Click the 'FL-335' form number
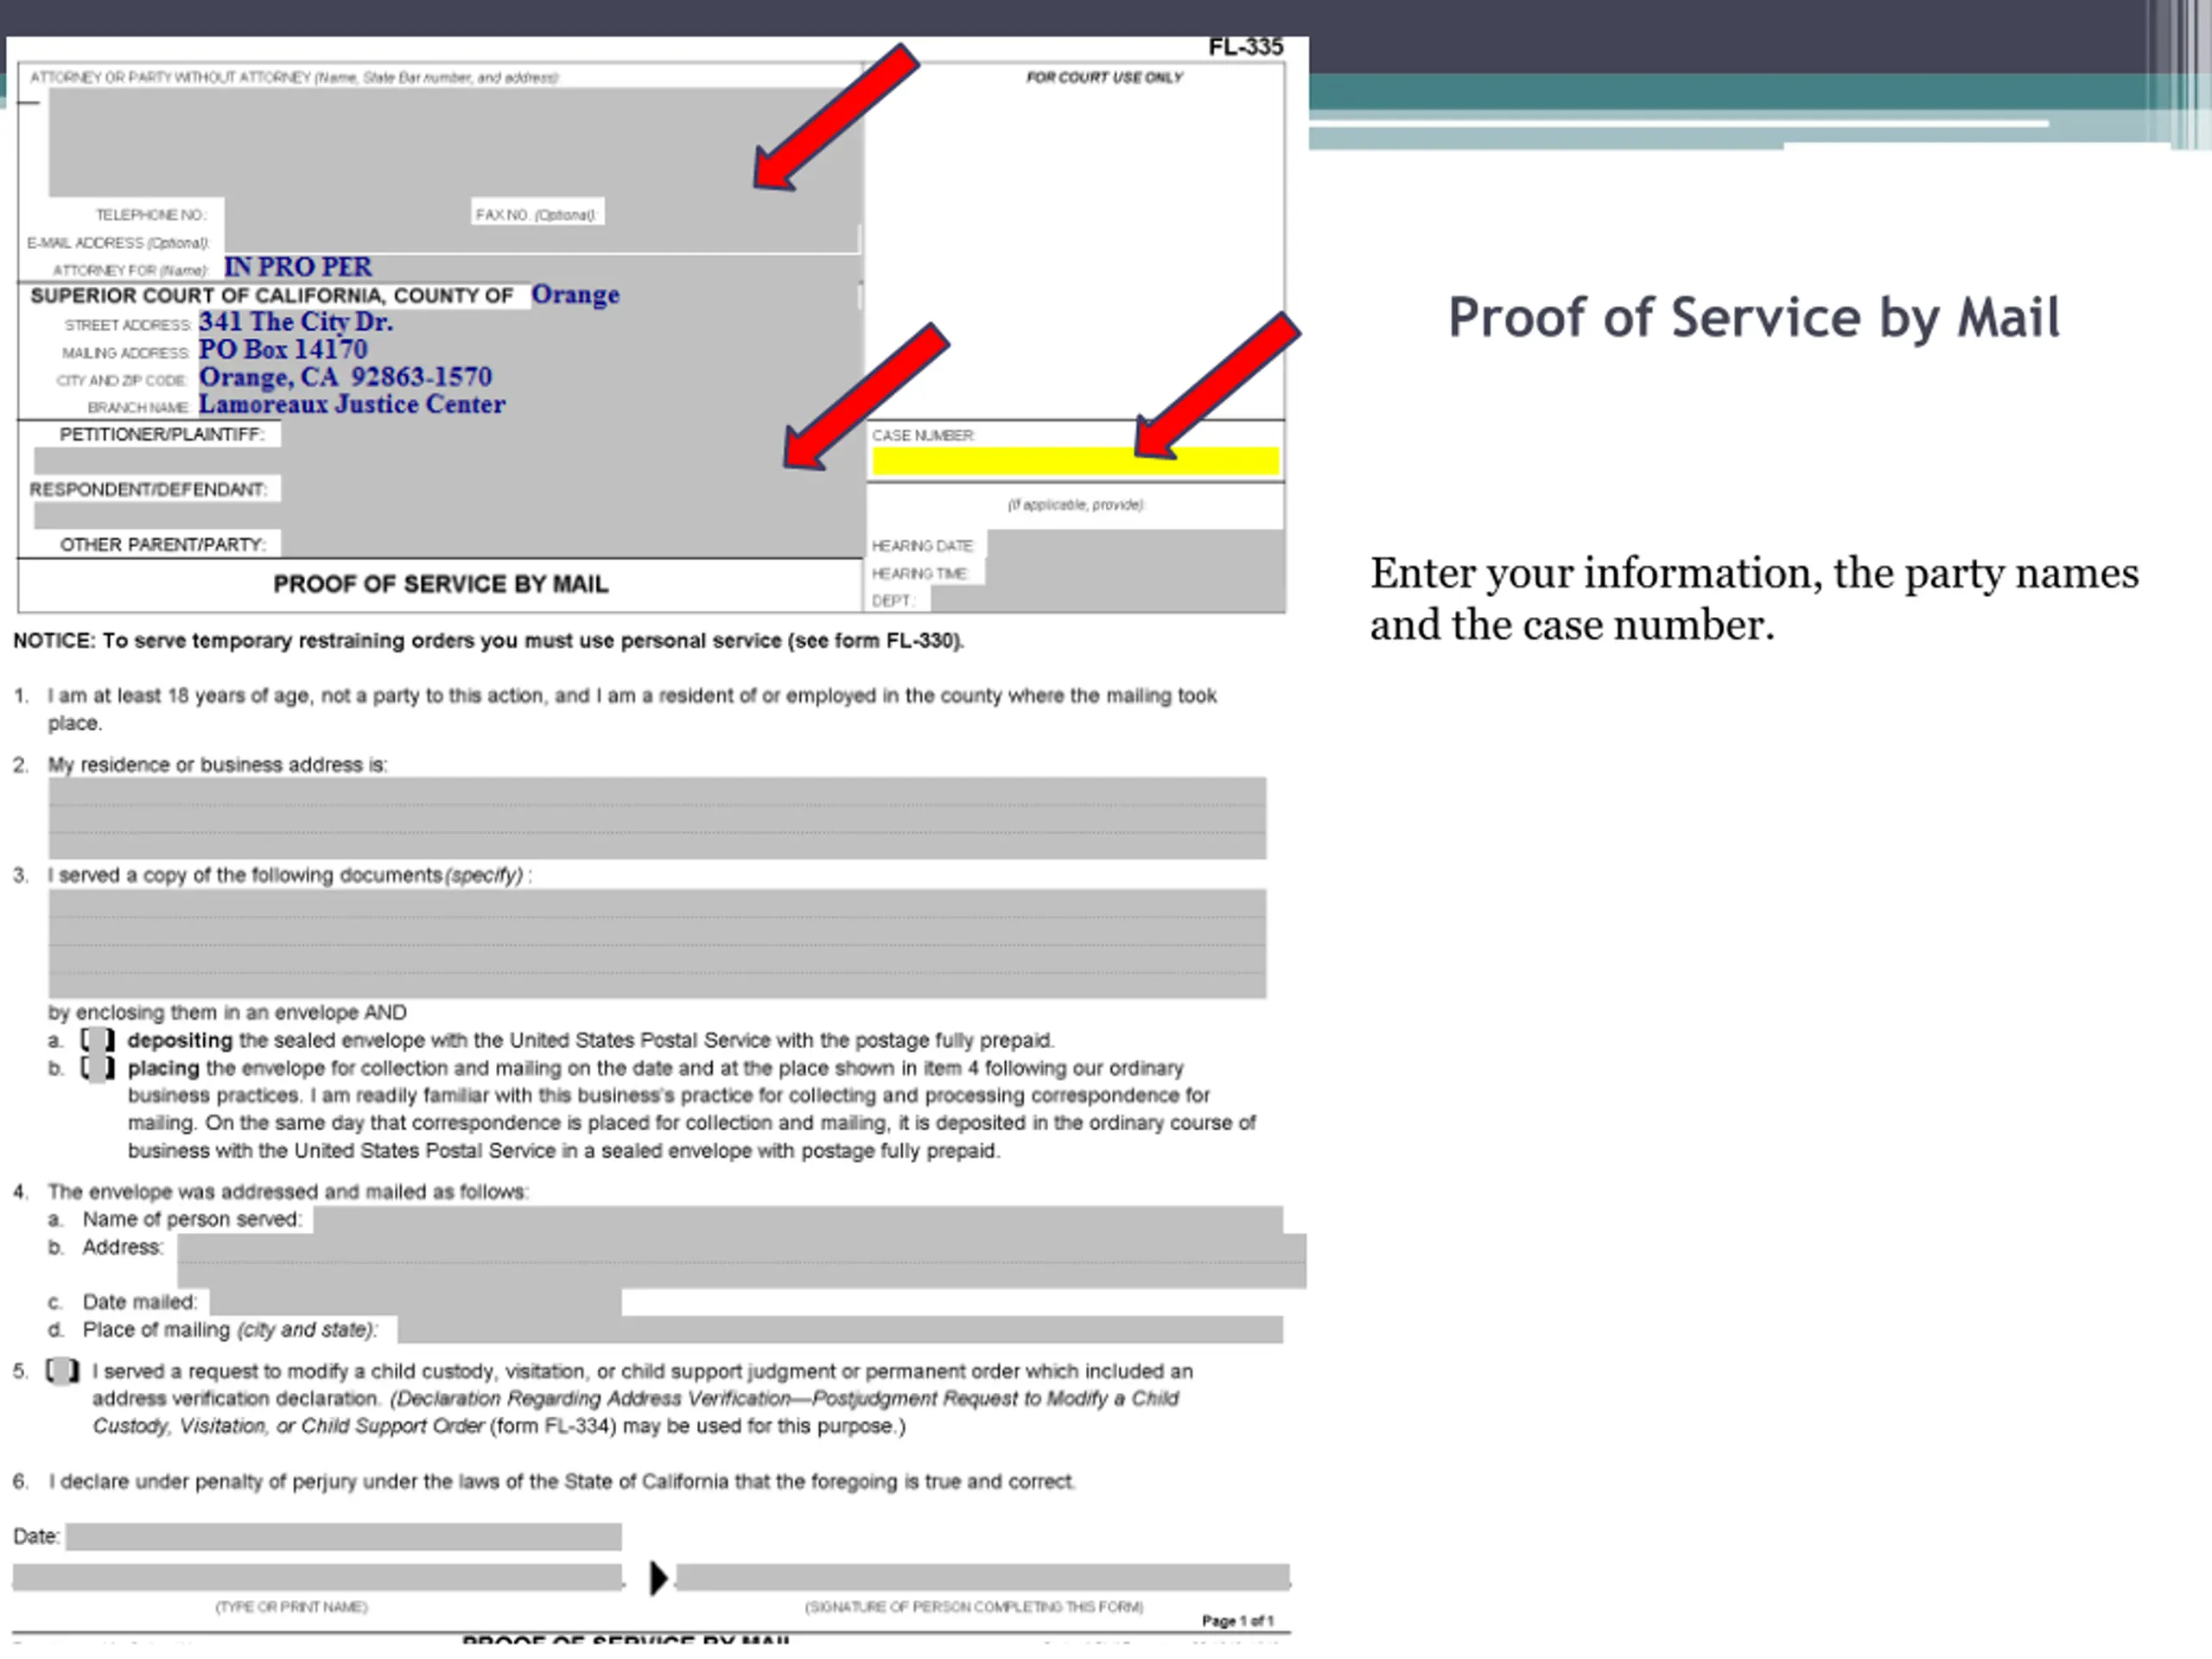Viewport: 2212px width, 1659px height. [1245, 47]
